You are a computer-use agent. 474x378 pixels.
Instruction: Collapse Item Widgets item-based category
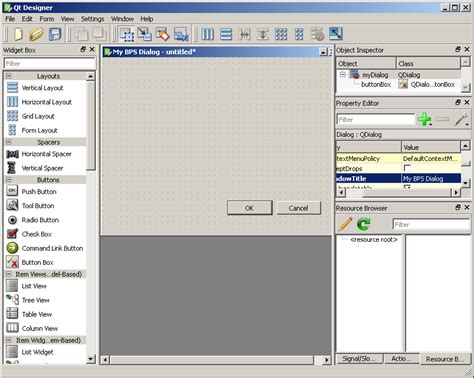9,340
